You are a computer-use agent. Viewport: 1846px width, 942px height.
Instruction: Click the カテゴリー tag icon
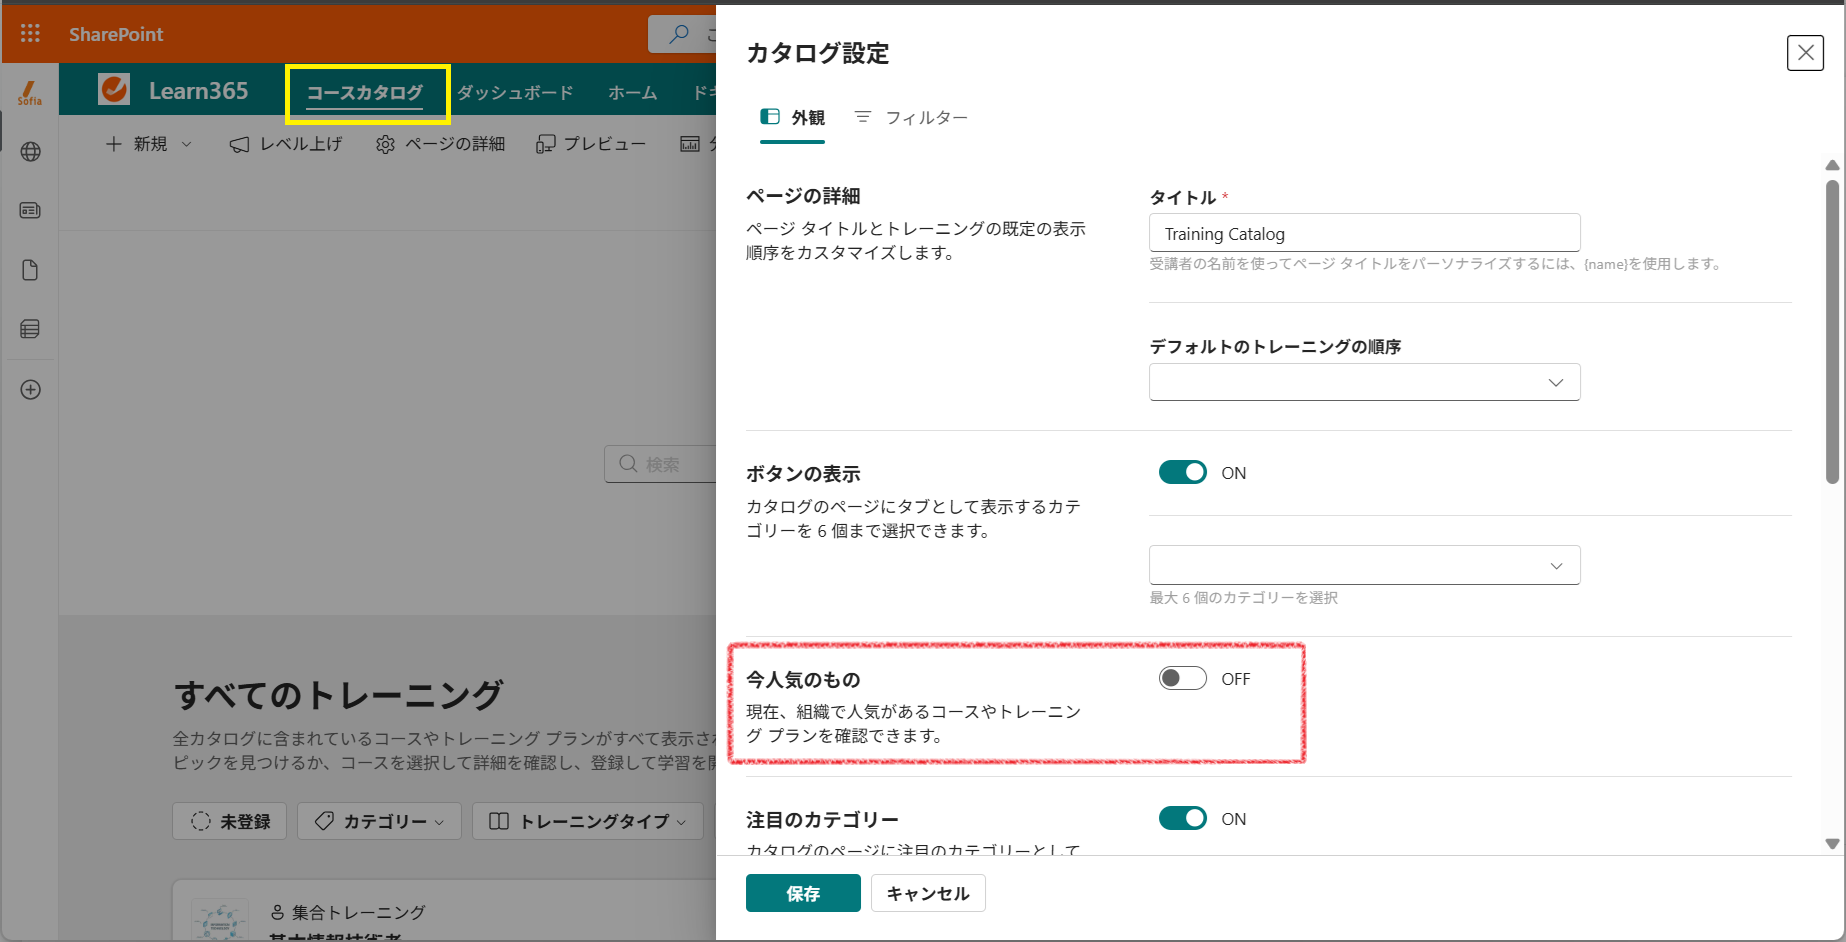click(324, 821)
